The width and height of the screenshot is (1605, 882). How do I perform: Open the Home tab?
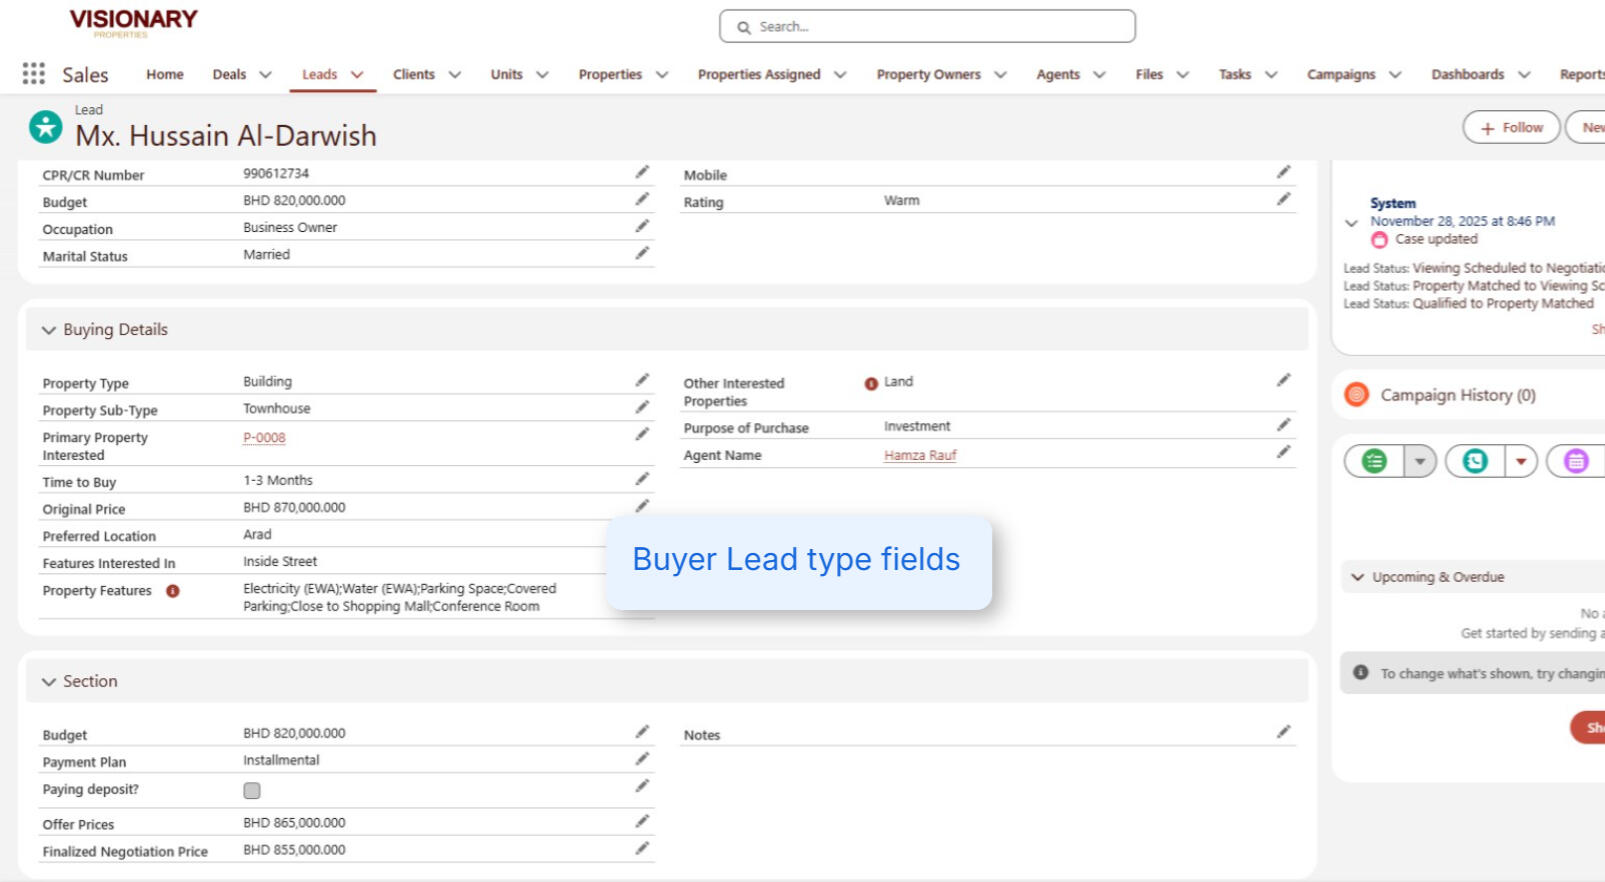coord(165,75)
